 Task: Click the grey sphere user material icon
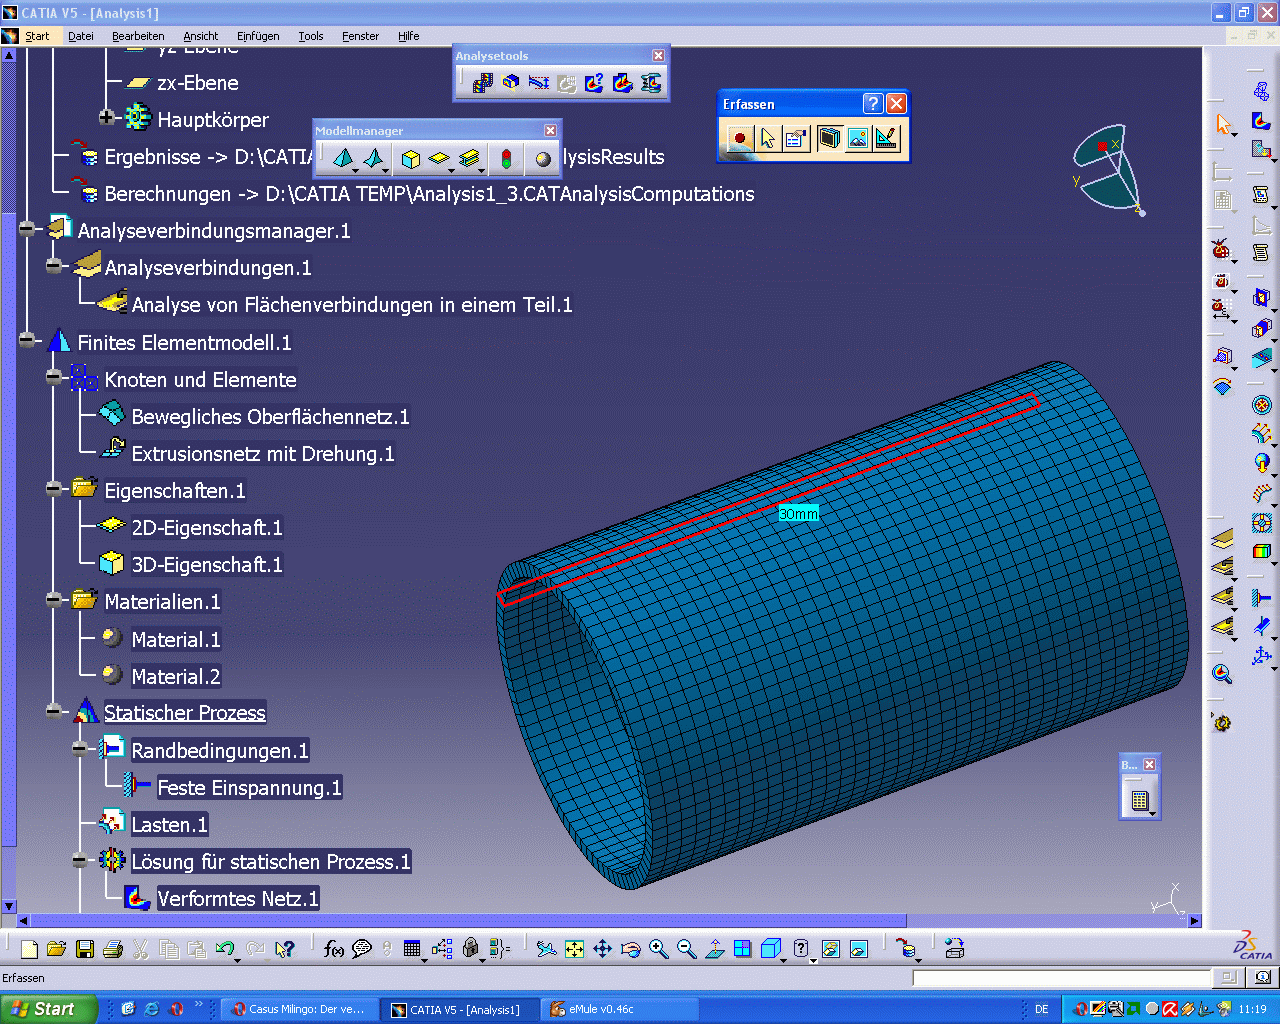point(543,158)
